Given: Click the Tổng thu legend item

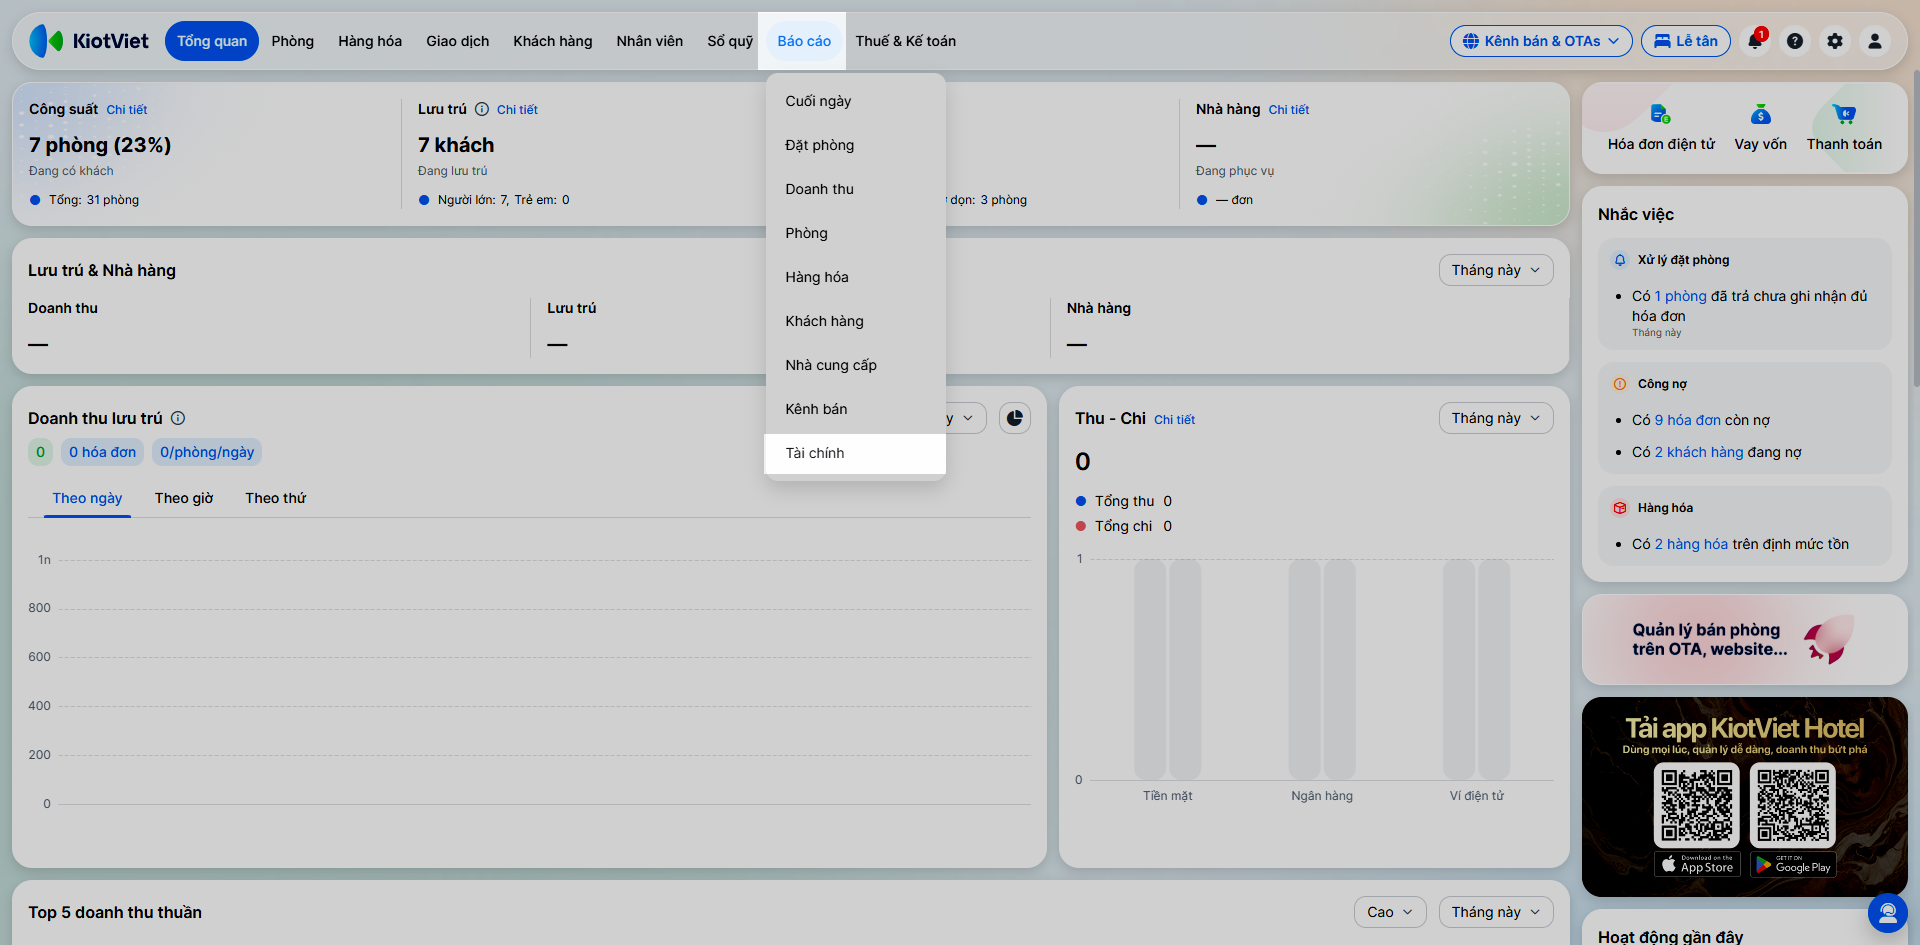Looking at the screenshot, I should (x=1124, y=501).
